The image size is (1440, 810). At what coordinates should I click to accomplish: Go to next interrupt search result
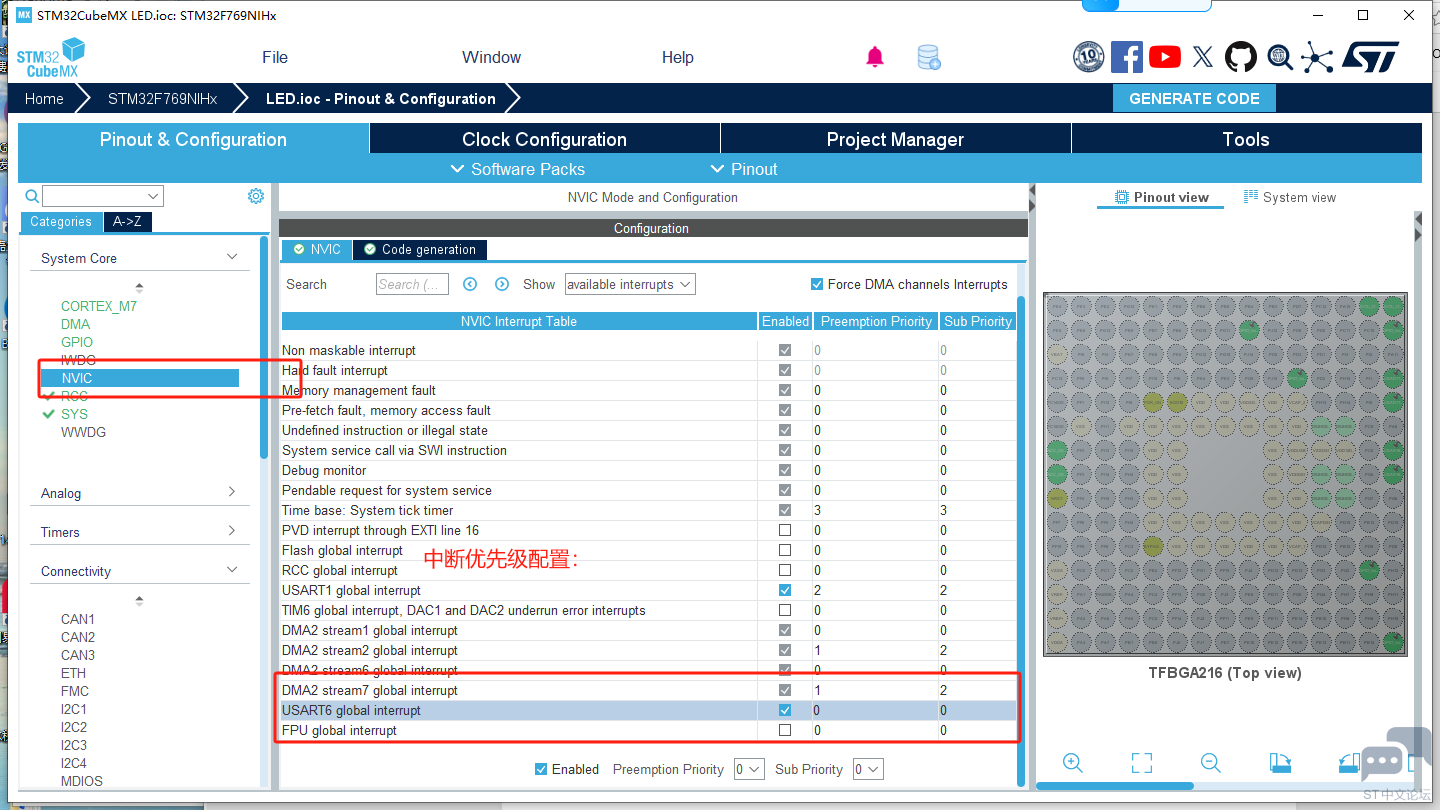502,284
